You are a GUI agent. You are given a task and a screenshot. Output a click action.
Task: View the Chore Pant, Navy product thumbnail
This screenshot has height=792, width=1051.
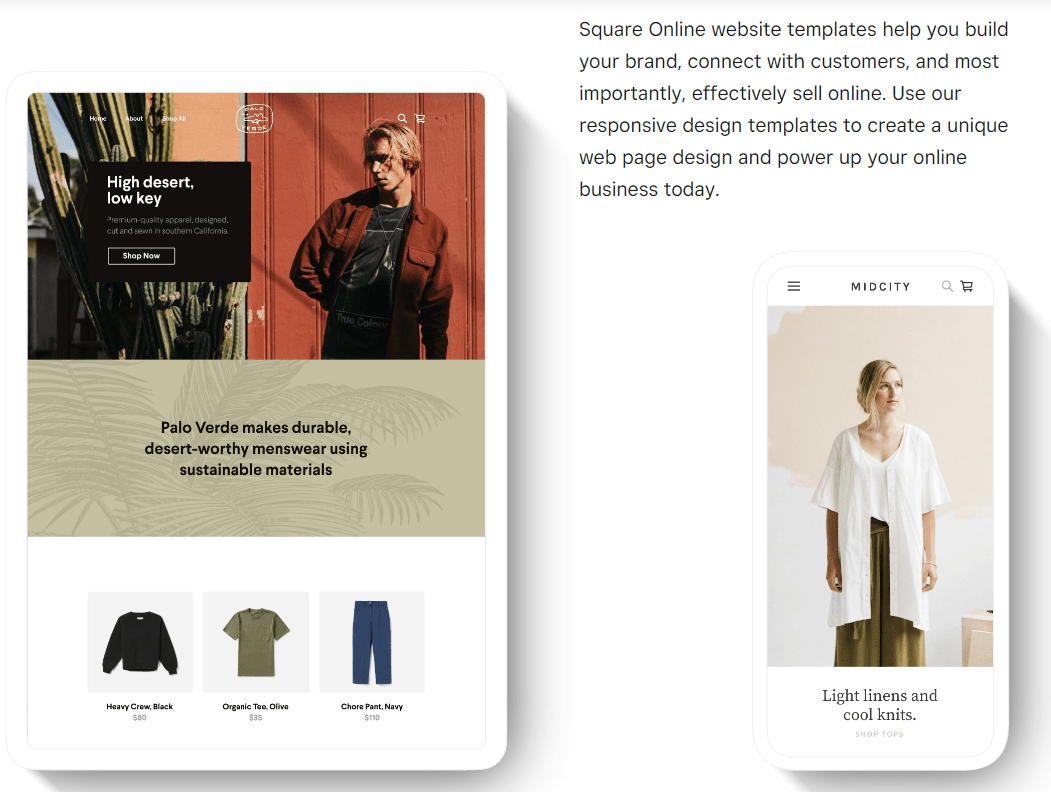tap(371, 641)
